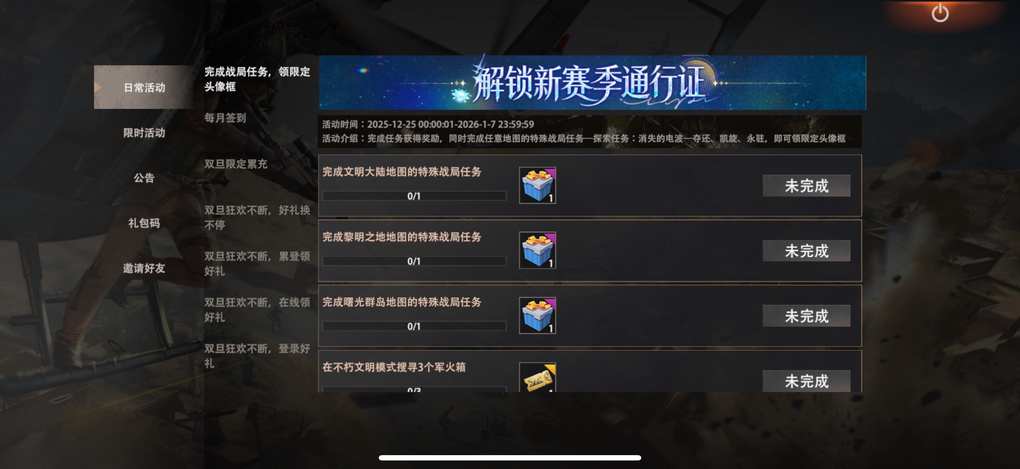Click 未完成 button for 文明大陆 task
1020x469 pixels.
(x=807, y=185)
